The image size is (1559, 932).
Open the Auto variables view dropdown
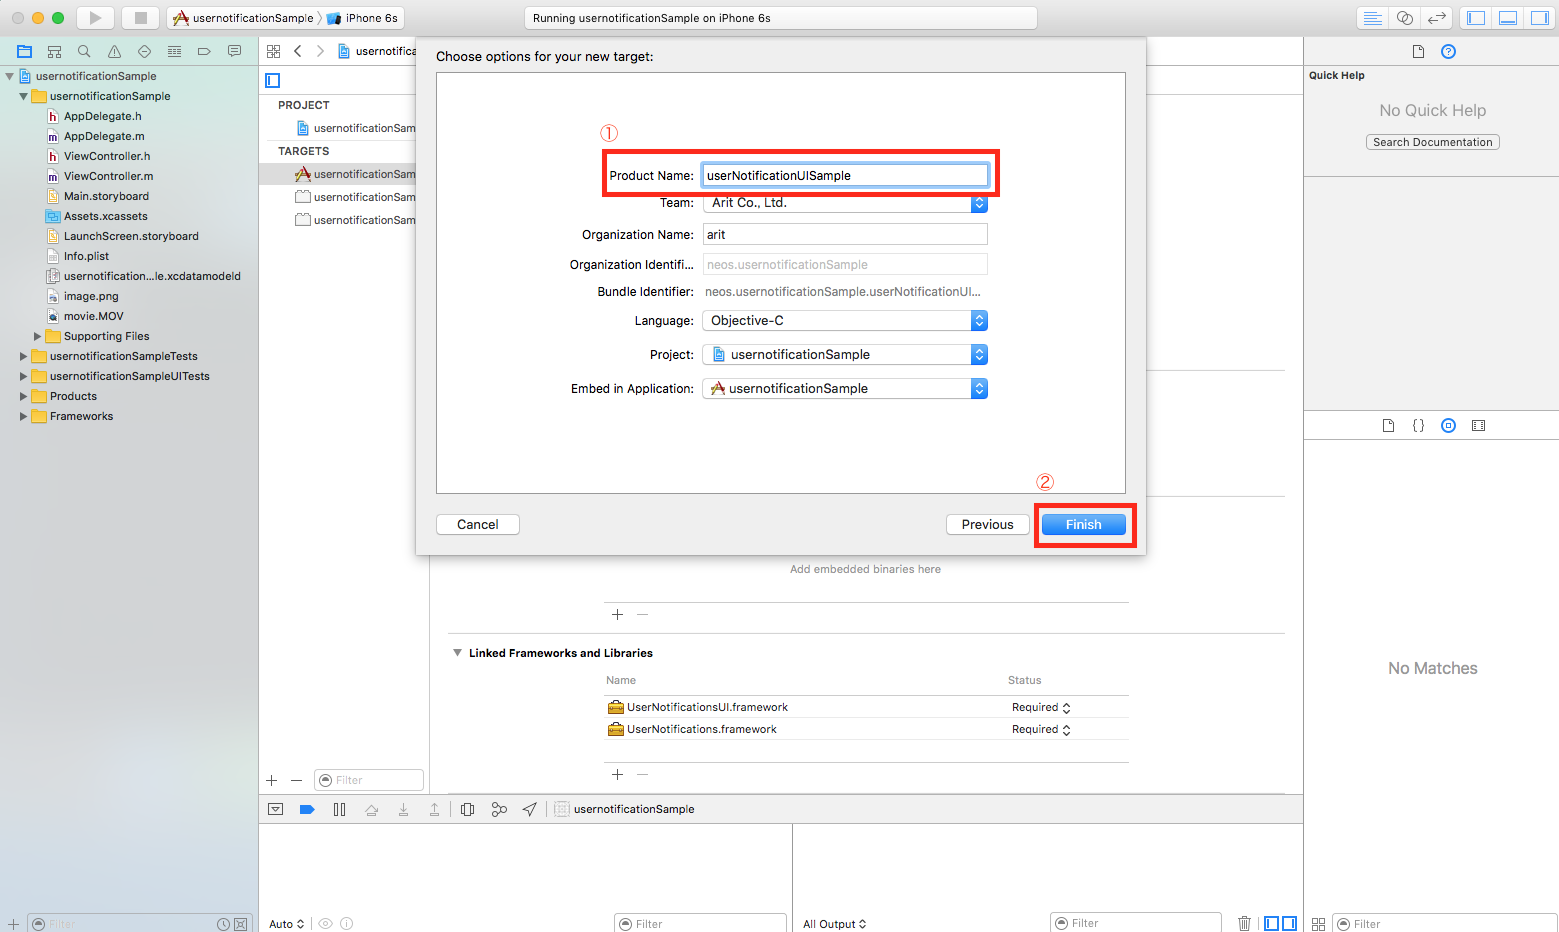pyautogui.click(x=286, y=924)
